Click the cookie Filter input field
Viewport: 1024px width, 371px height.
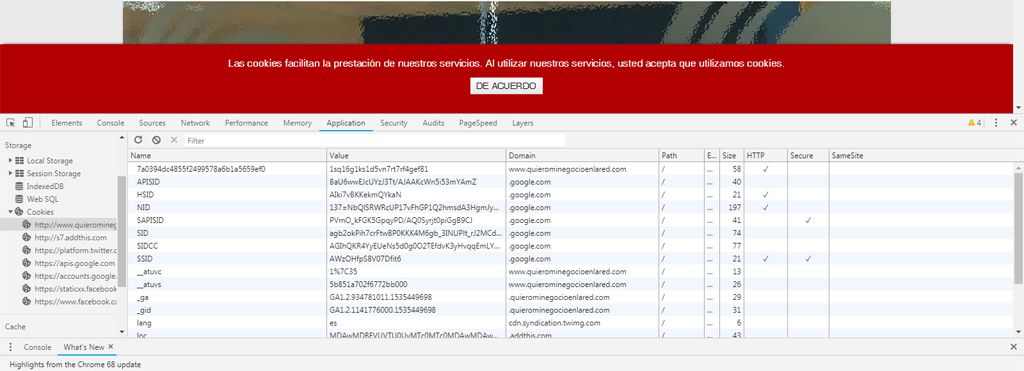point(375,140)
